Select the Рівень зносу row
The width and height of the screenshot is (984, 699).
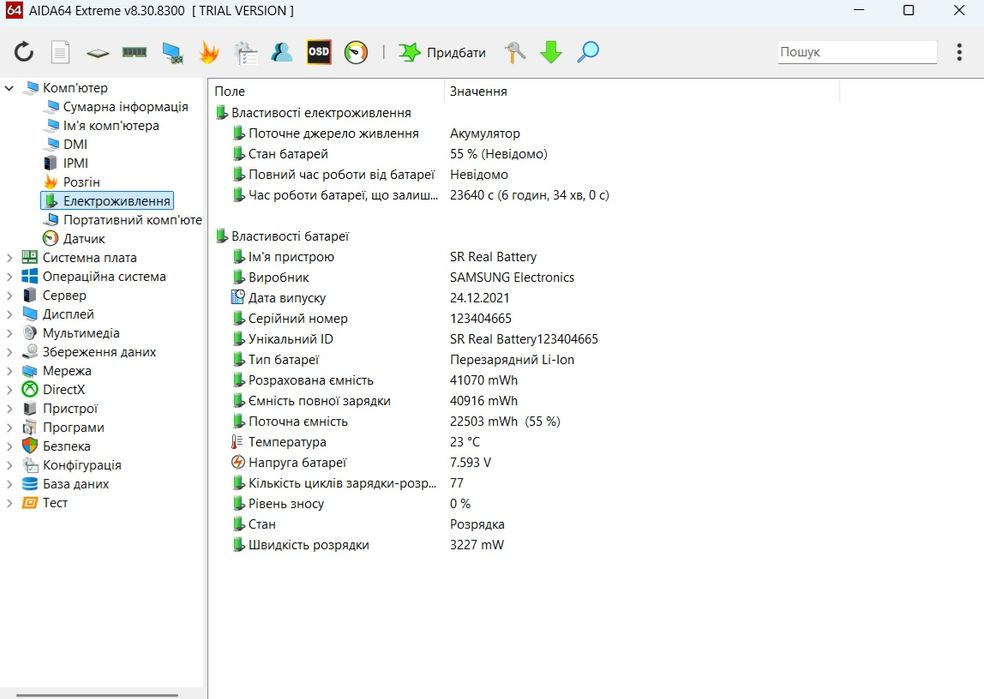point(286,504)
